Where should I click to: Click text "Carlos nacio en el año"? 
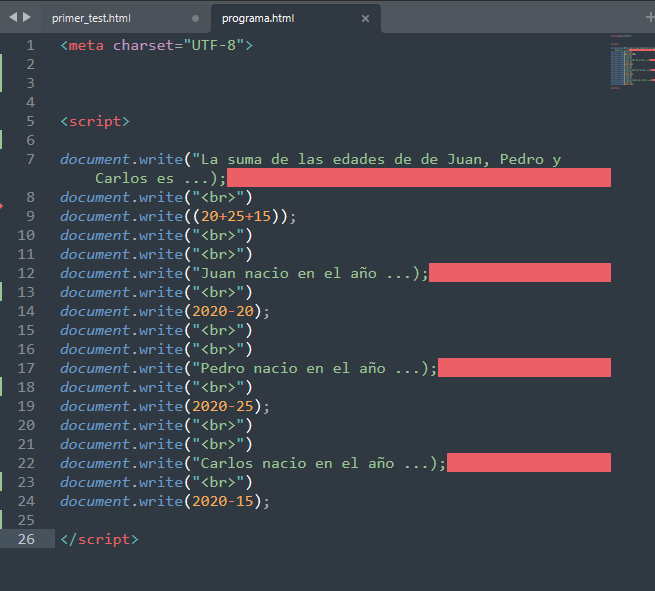tap(297, 463)
